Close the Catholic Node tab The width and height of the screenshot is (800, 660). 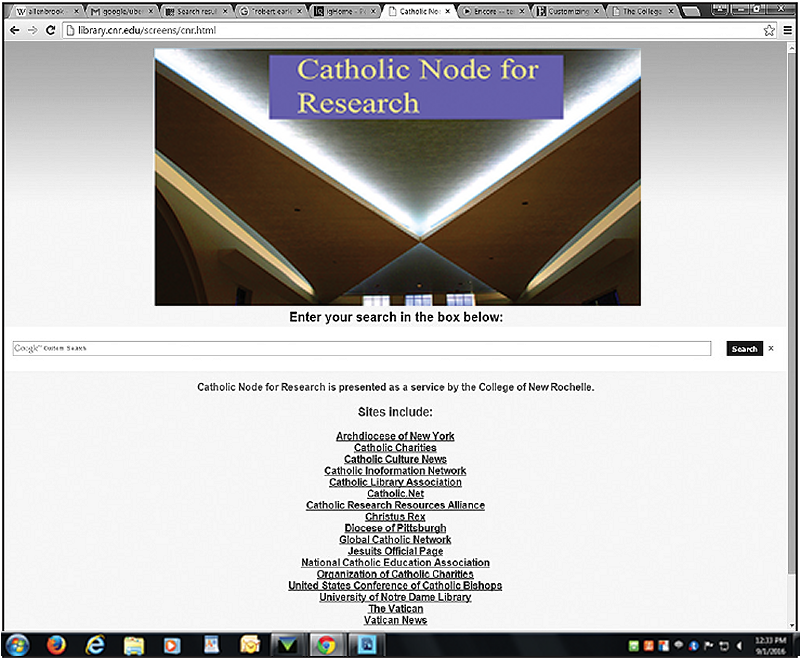447,11
